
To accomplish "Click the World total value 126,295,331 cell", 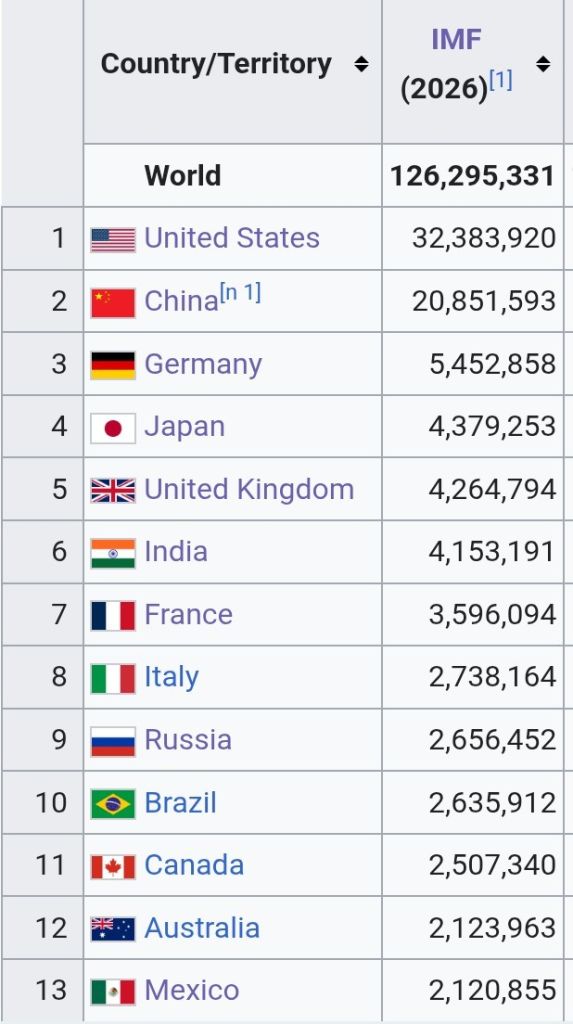I will click(x=473, y=175).
